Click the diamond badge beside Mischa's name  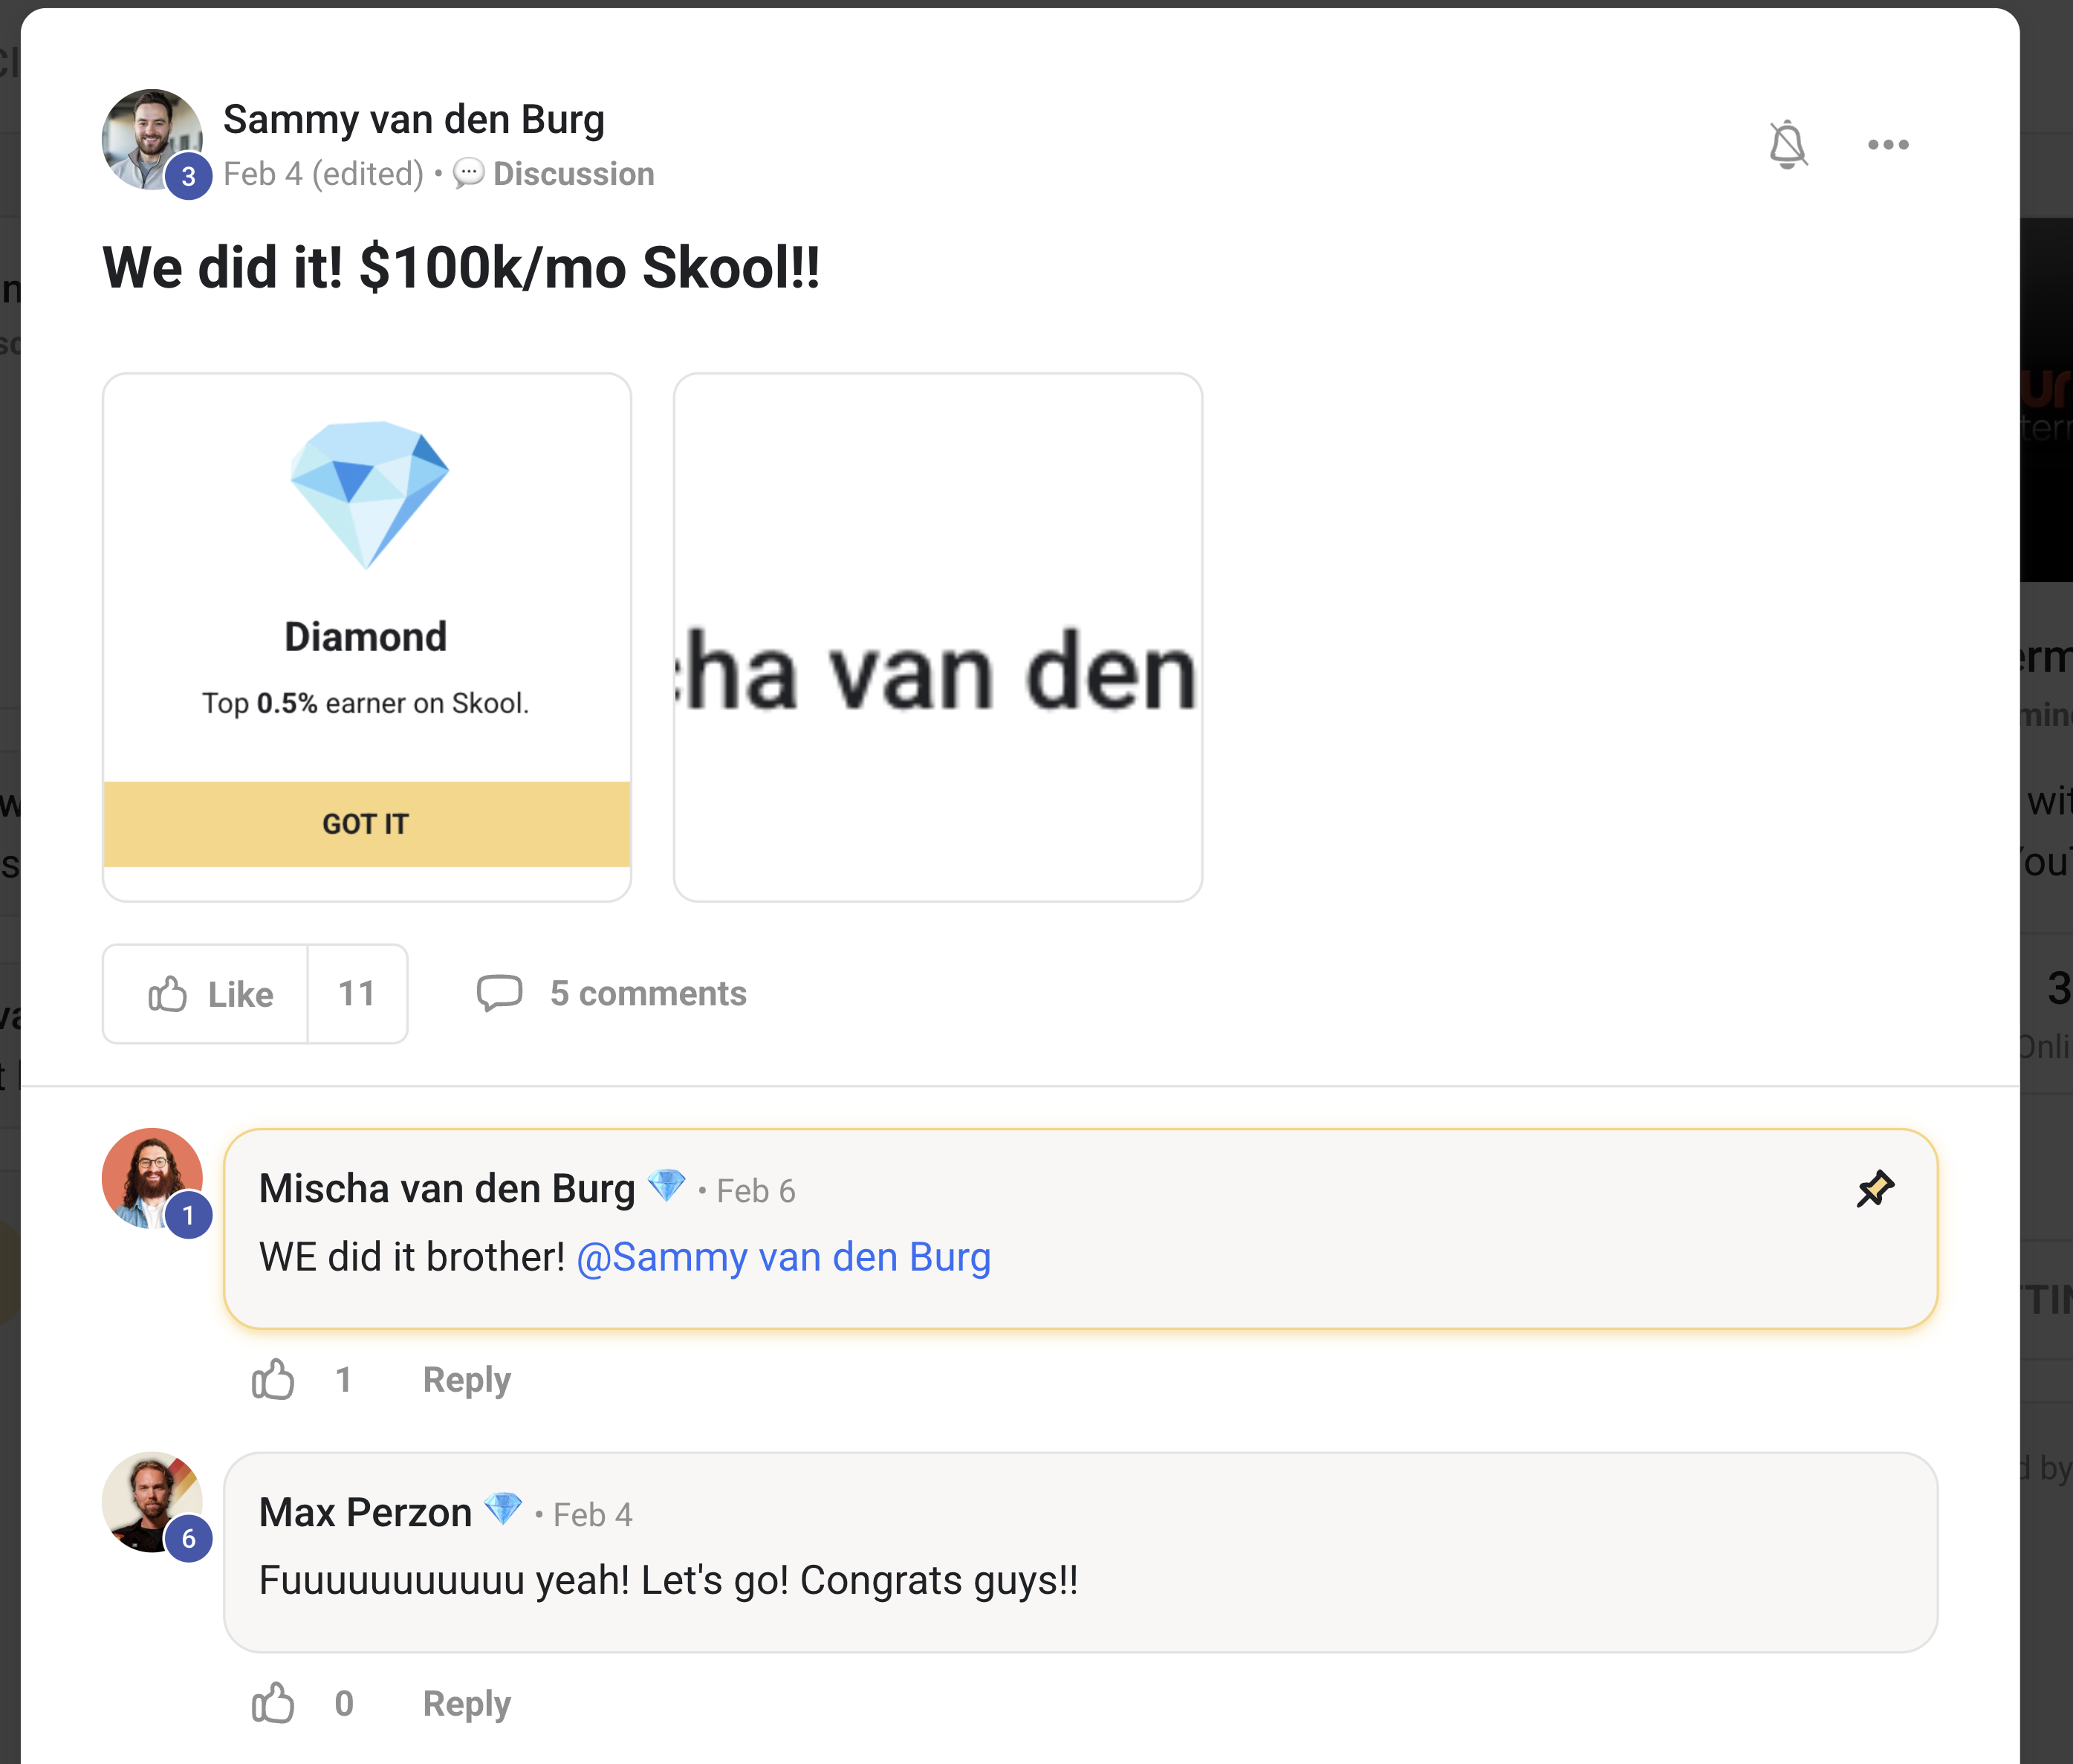666,1186
